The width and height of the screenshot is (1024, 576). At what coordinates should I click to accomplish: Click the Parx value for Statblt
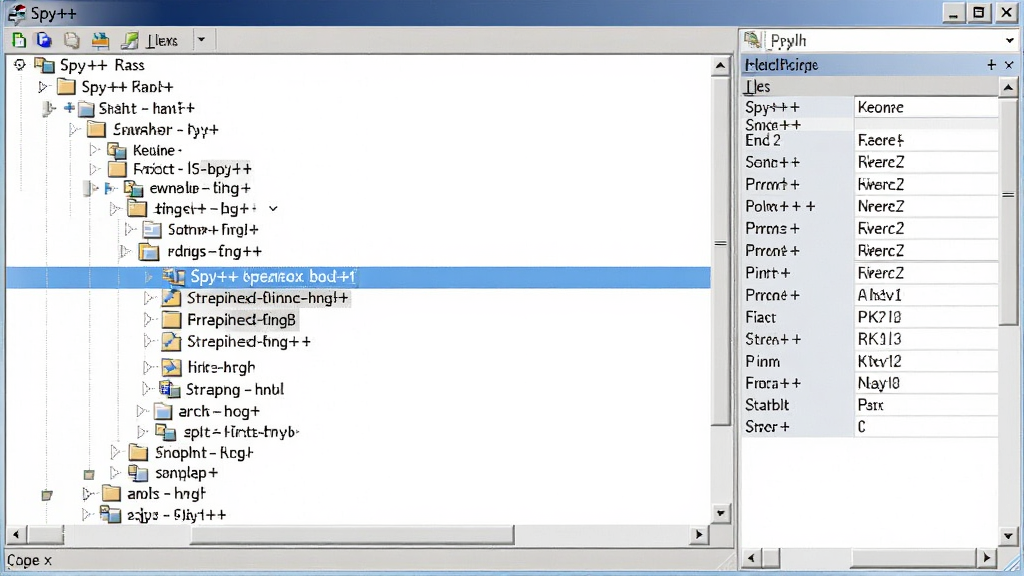[x=926, y=405]
